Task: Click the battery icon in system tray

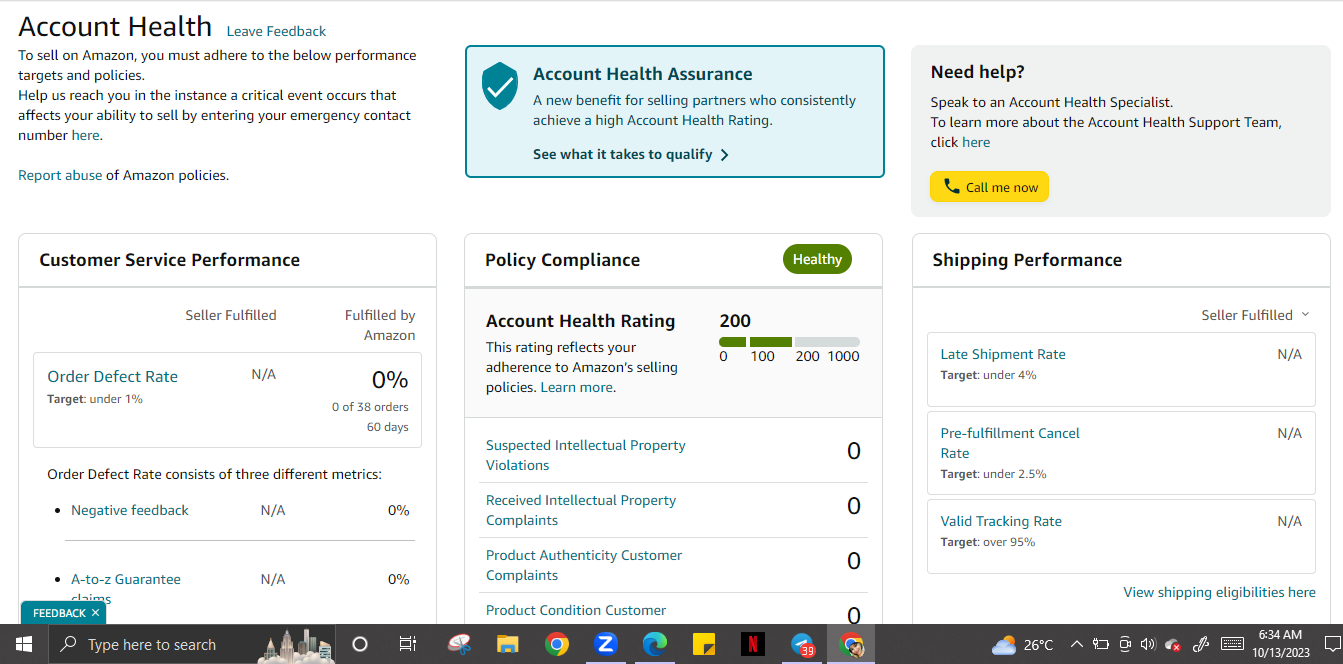Action: pos(1101,644)
